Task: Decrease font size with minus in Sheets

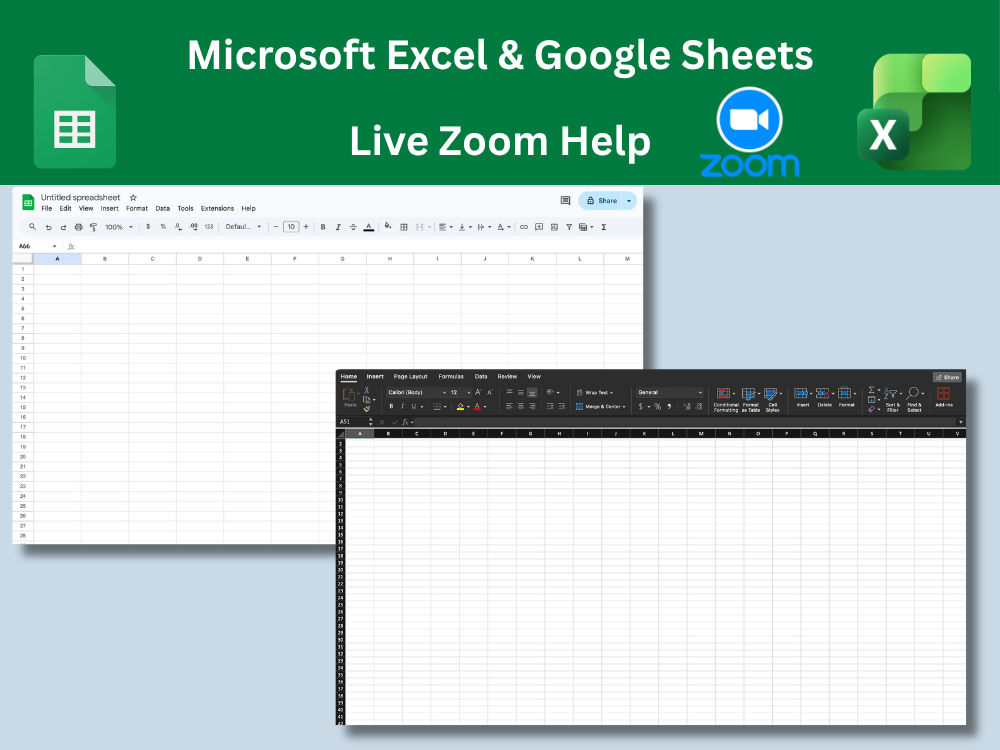Action: coord(276,226)
